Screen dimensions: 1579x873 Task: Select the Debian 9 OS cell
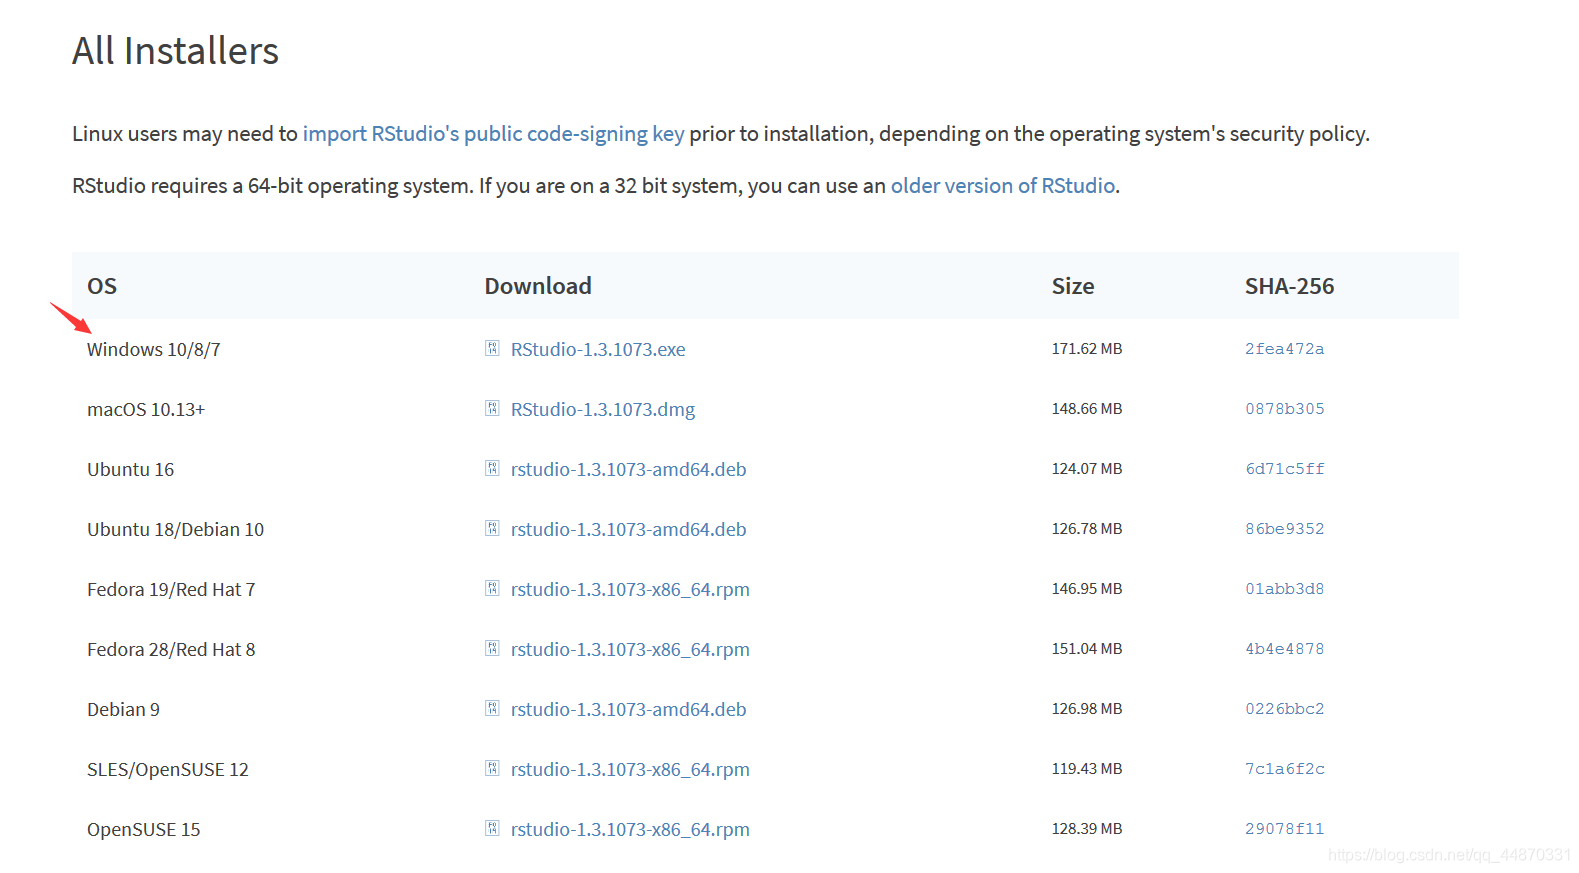[123, 709]
